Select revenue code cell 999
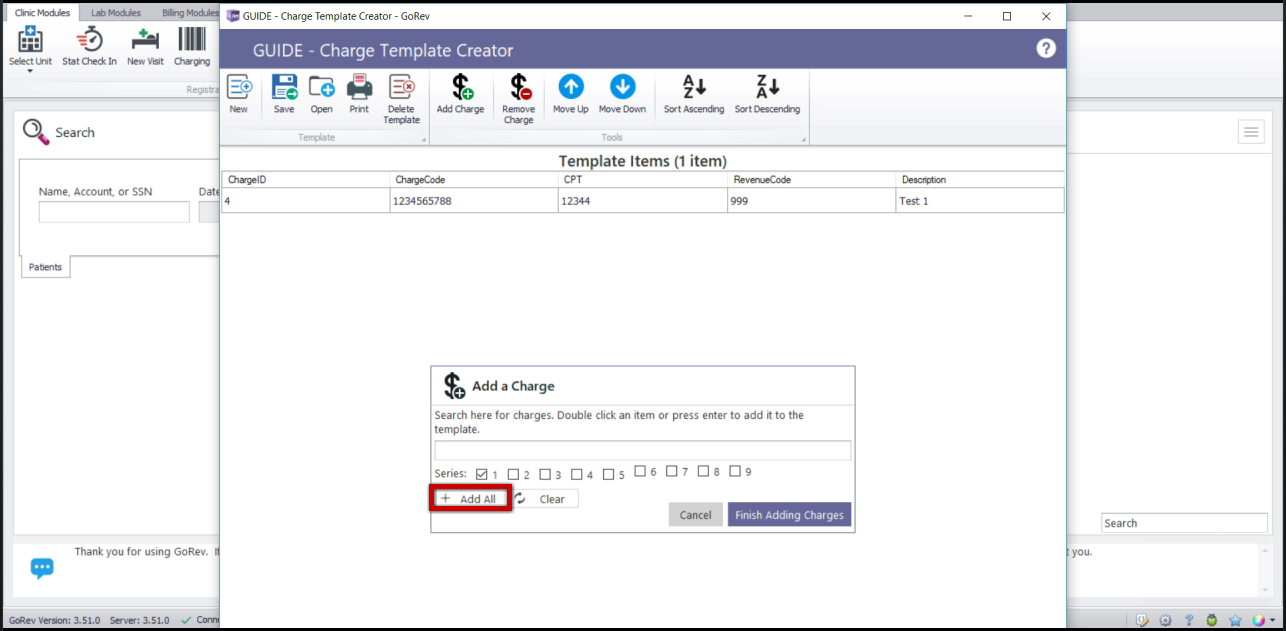Viewport: 1286px width, 631px height. pos(812,201)
